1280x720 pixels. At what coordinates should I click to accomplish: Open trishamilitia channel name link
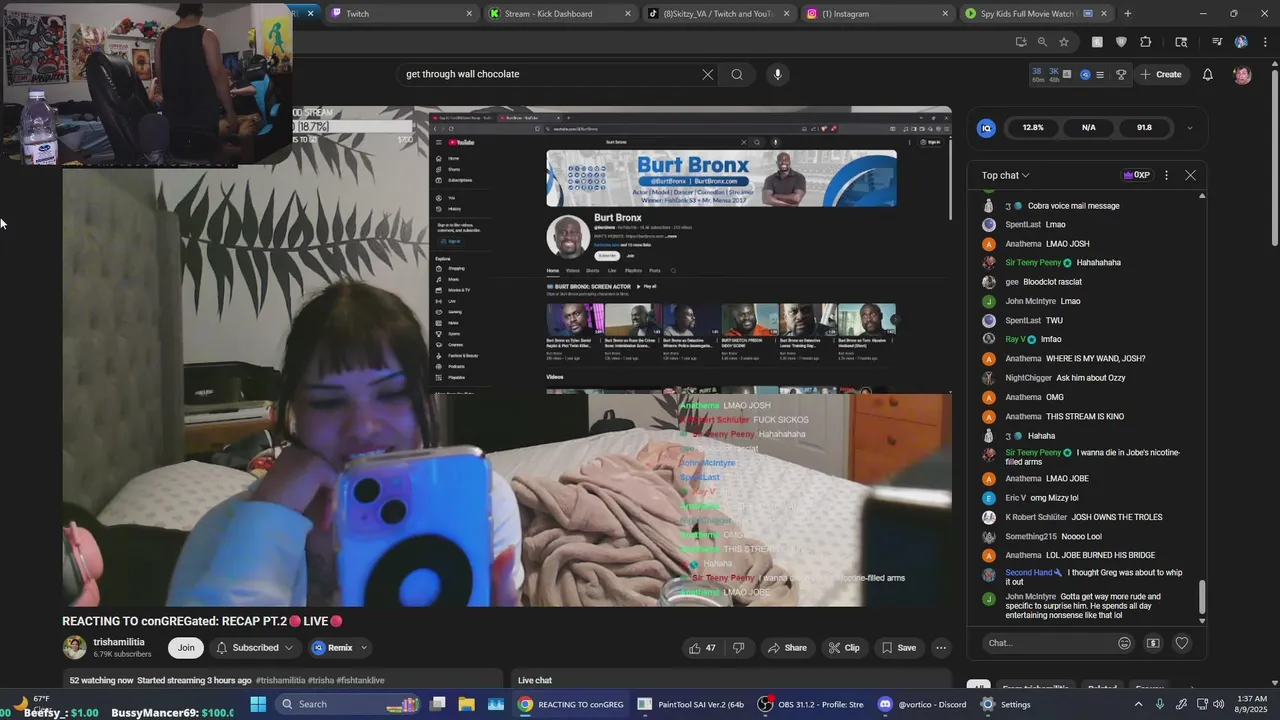pyautogui.click(x=119, y=642)
